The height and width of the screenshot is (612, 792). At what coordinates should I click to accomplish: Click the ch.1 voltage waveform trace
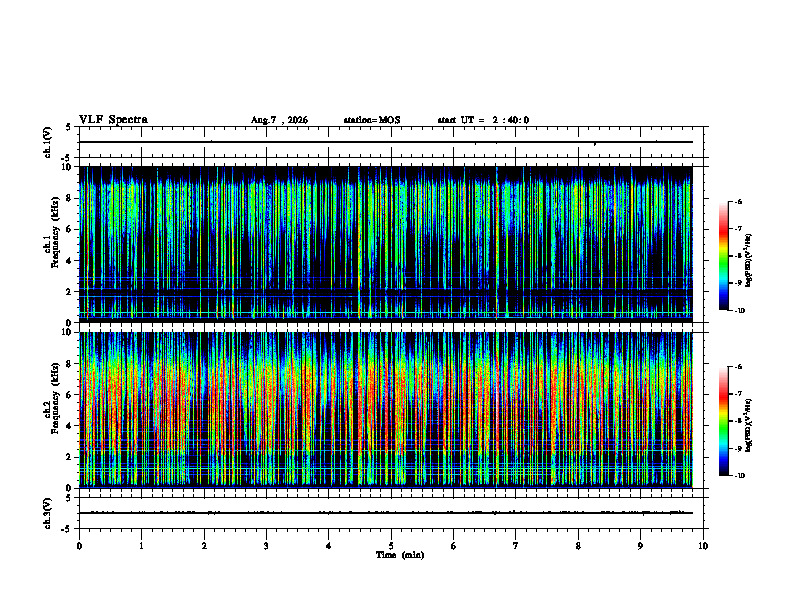(x=386, y=142)
